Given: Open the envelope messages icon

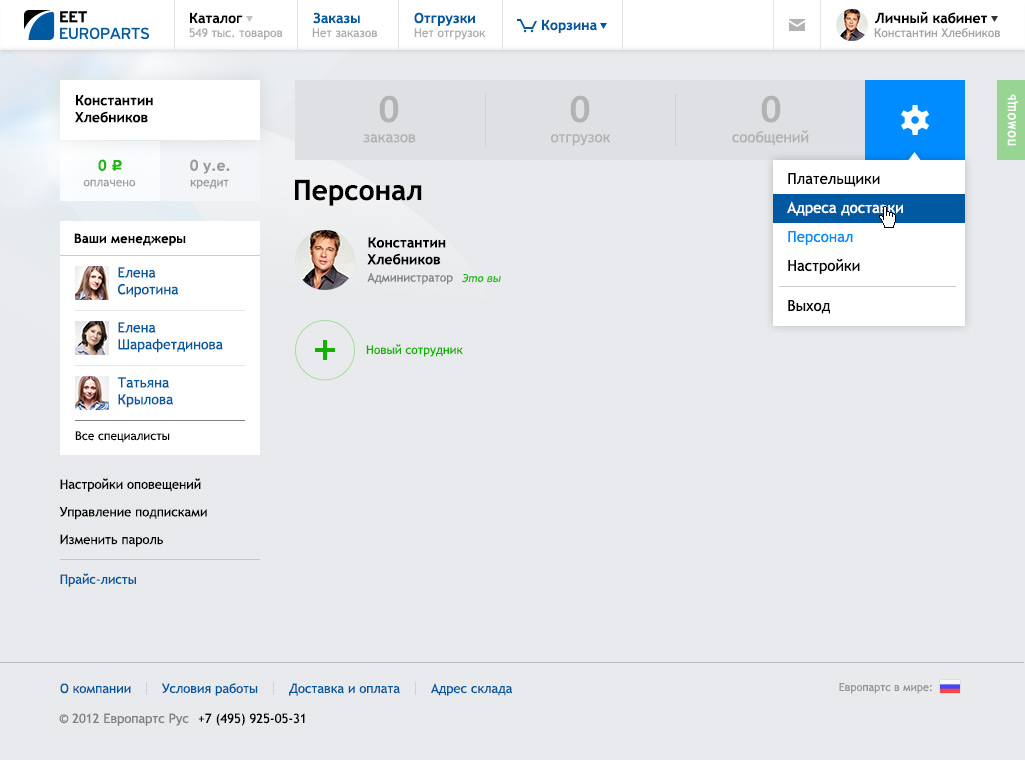Looking at the screenshot, I should pos(797,25).
